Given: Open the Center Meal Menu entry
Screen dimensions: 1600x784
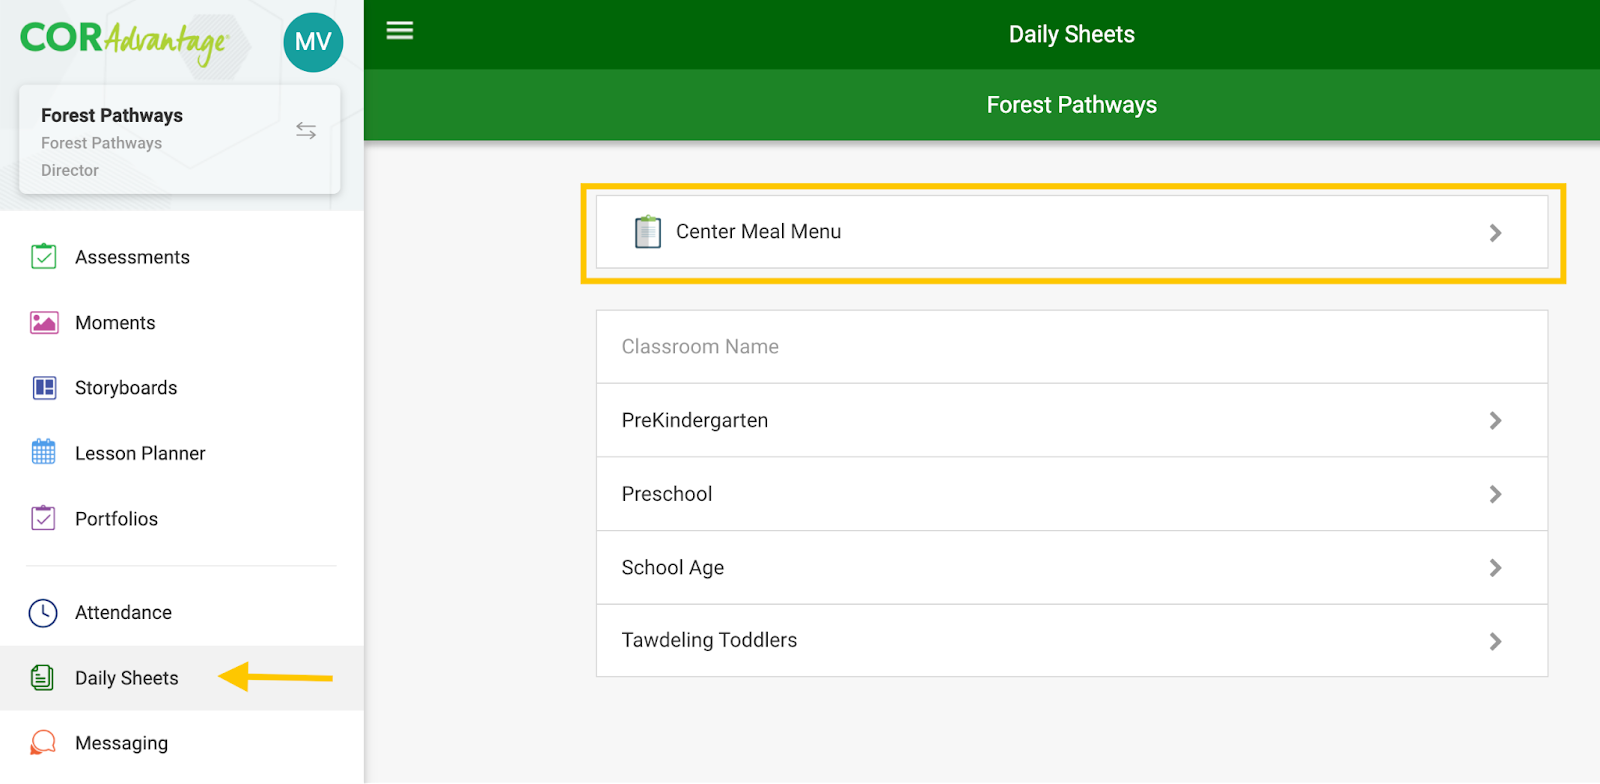Looking at the screenshot, I should [x=1072, y=232].
